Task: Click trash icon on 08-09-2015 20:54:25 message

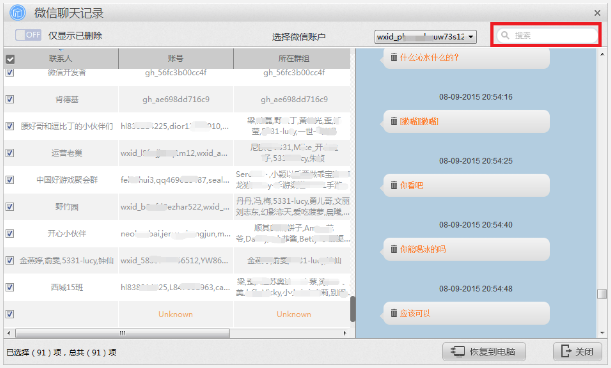Action: point(394,185)
